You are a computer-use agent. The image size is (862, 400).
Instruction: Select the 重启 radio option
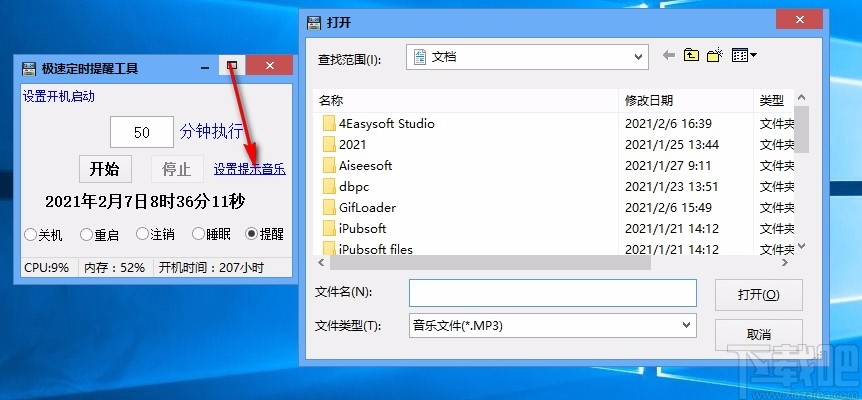(99, 235)
